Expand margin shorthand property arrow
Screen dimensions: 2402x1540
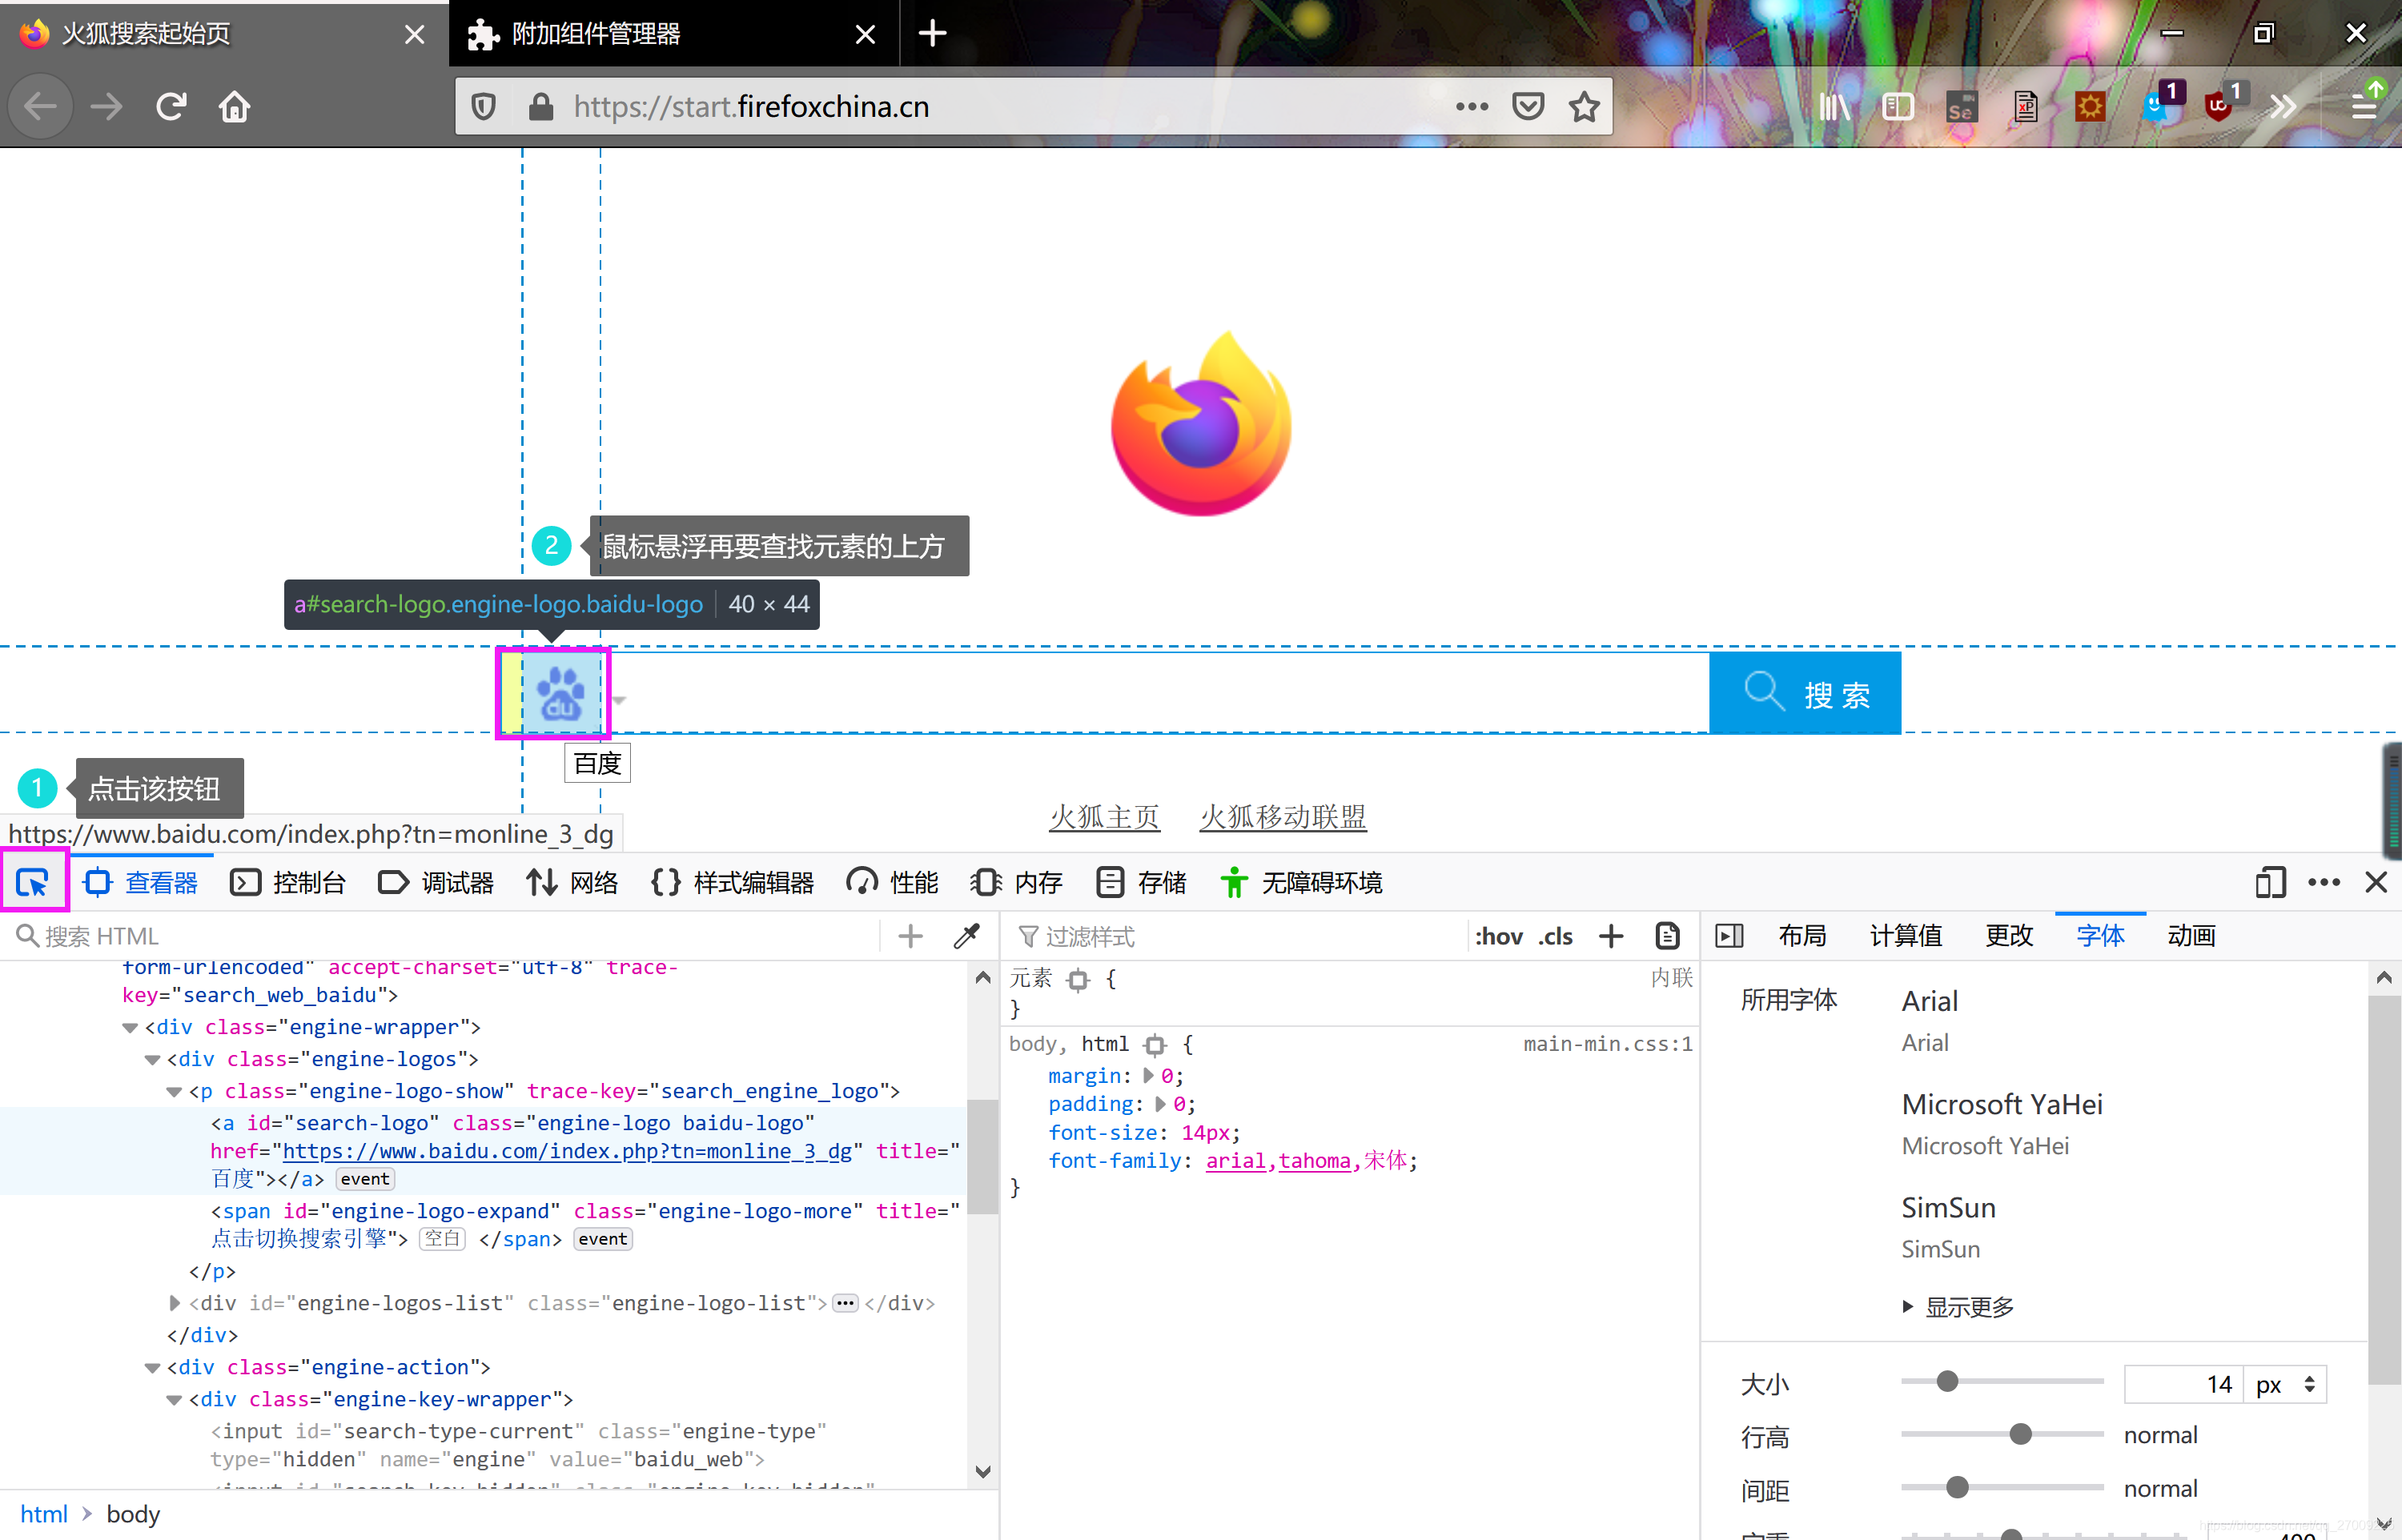click(x=1148, y=1075)
